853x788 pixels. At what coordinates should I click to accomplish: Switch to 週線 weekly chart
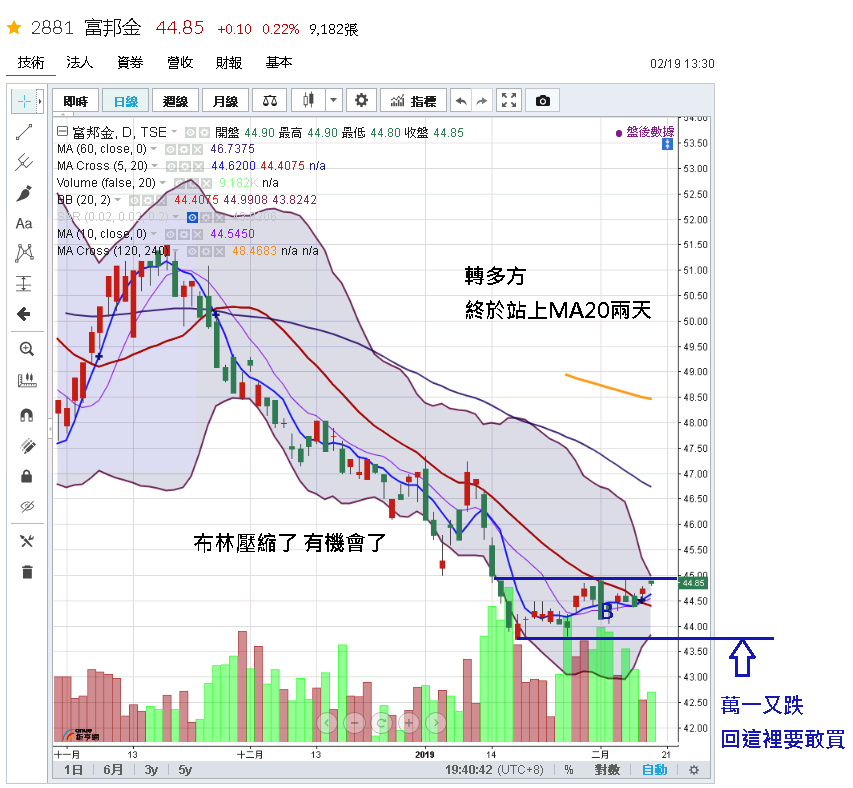click(175, 101)
